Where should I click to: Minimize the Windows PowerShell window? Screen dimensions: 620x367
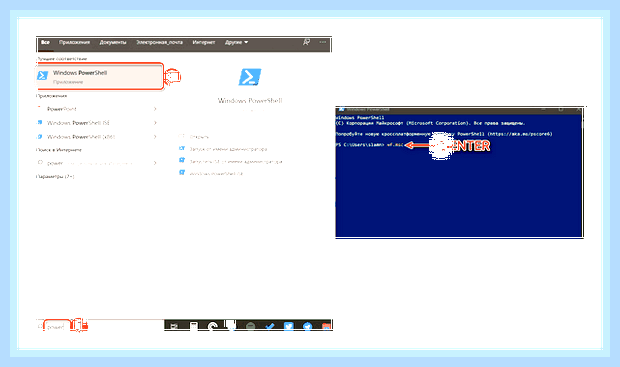pyautogui.click(x=544, y=110)
